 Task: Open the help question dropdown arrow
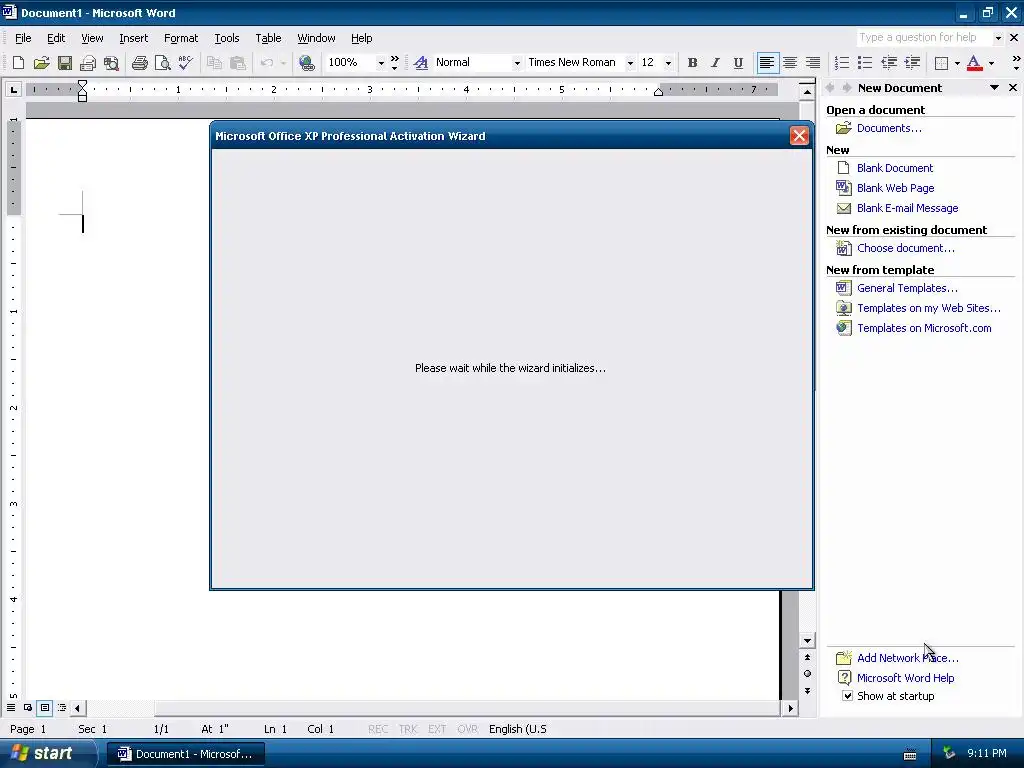998,38
